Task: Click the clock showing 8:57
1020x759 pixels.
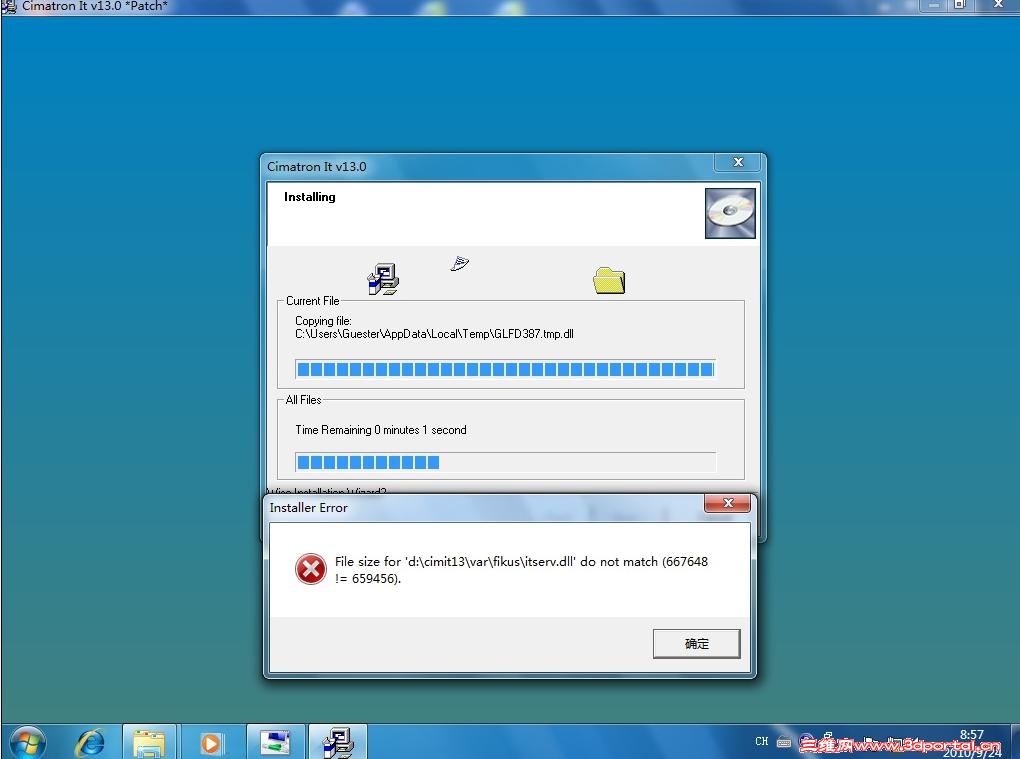Action: (x=972, y=735)
